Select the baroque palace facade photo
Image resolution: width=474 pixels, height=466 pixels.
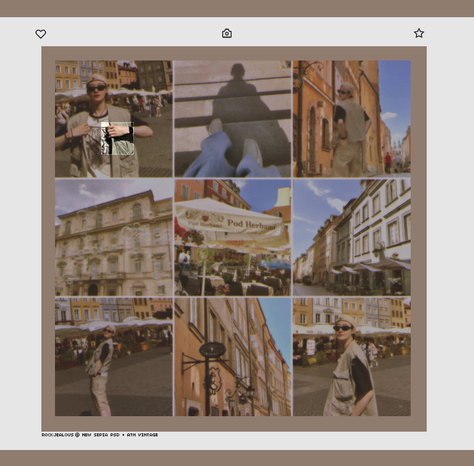[114, 237]
